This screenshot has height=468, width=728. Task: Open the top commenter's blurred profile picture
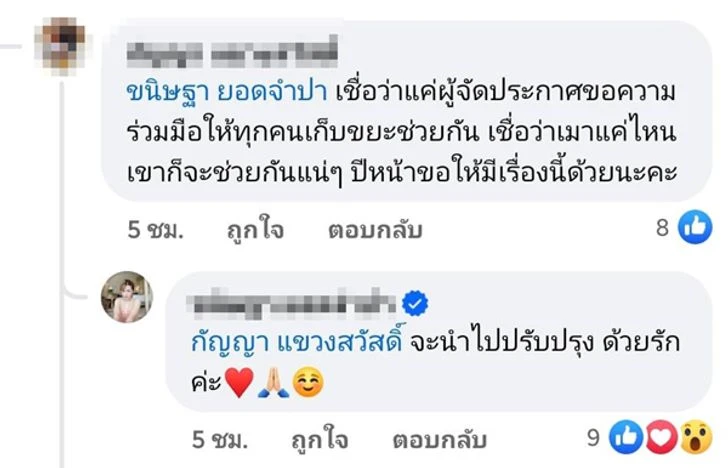(x=63, y=47)
